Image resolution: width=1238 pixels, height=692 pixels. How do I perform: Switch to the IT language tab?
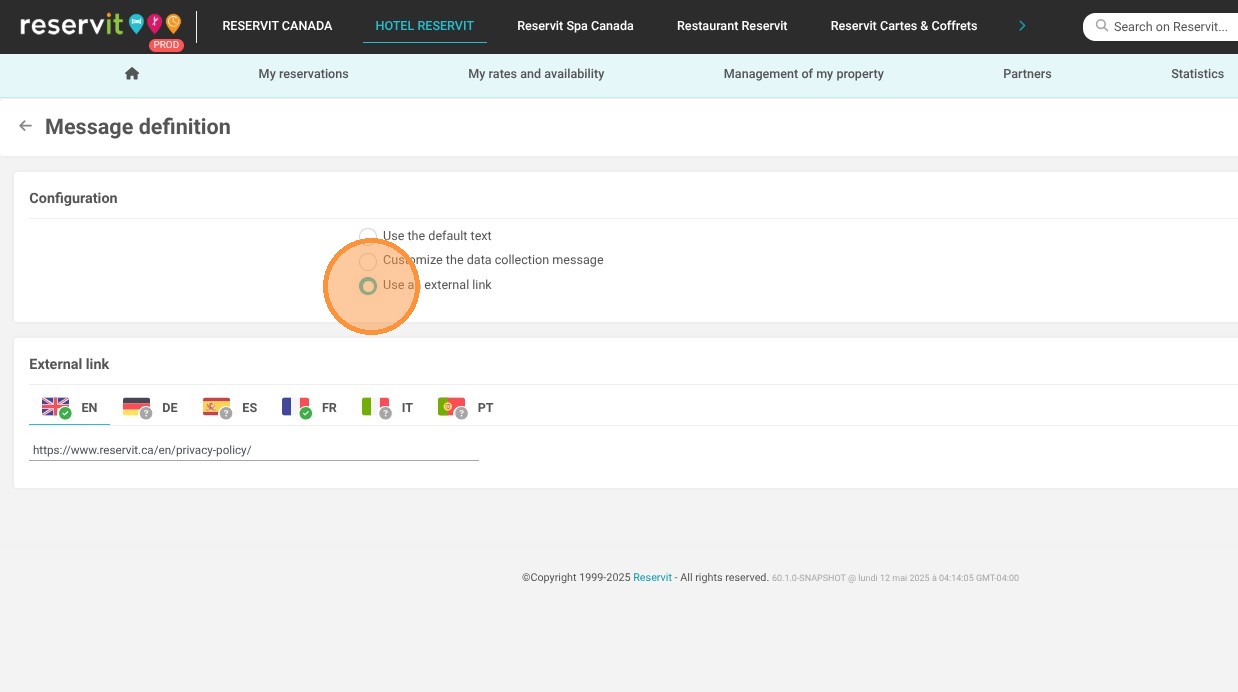tap(388, 407)
